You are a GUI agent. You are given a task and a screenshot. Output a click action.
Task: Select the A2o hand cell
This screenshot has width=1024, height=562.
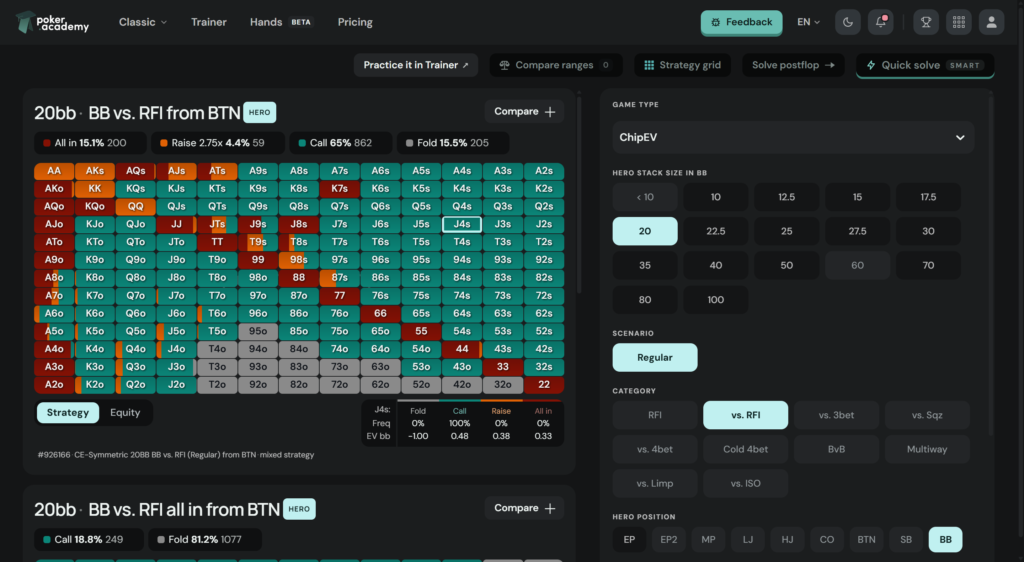pos(54,384)
